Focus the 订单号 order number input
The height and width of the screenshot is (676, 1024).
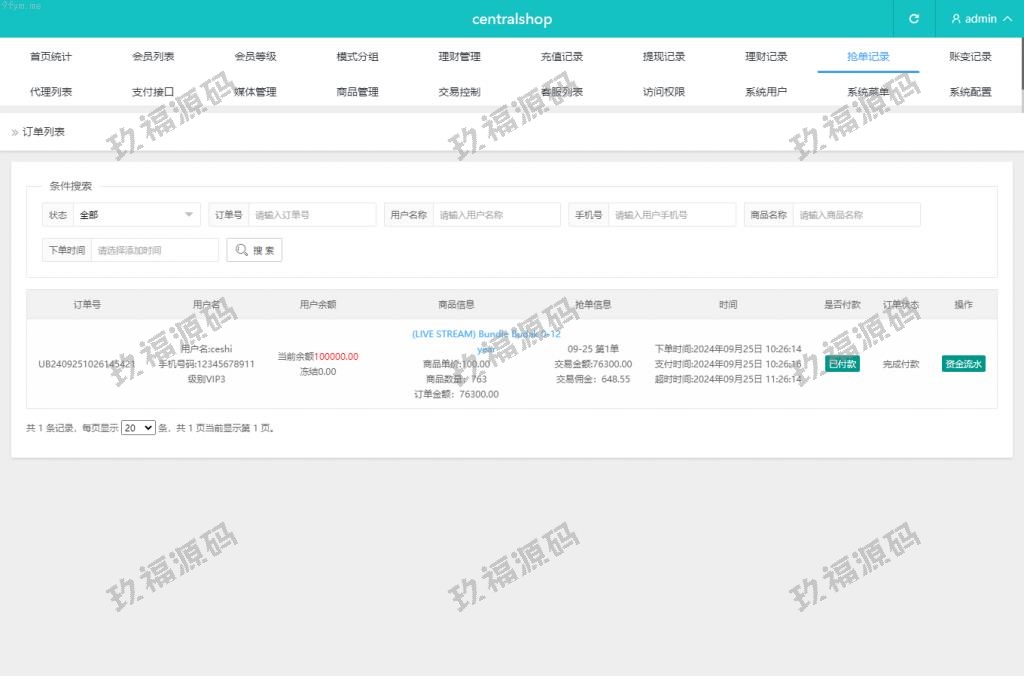312,215
